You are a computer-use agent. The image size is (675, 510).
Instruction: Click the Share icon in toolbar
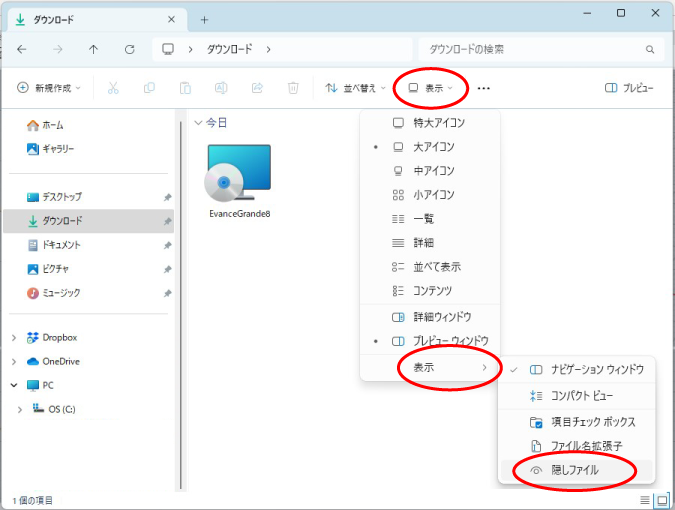tap(257, 88)
